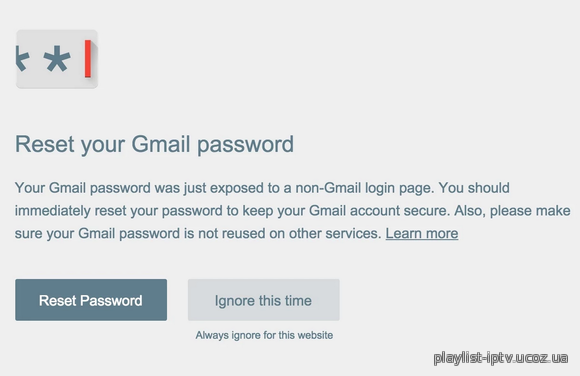The width and height of the screenshot is (580, 376).
Task: Click the word "Reset" in the heading
Action: [x=44, y=144]
